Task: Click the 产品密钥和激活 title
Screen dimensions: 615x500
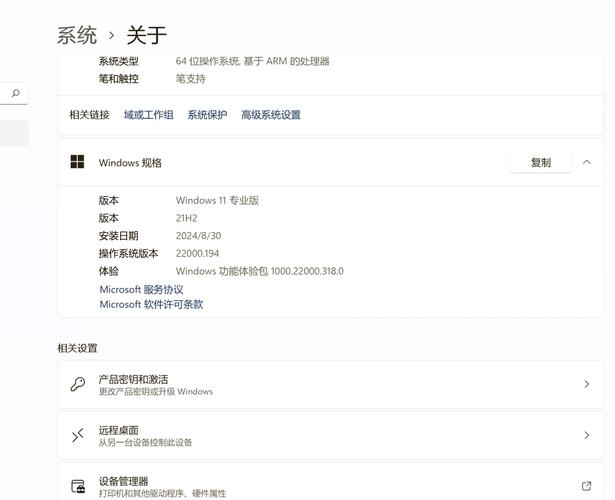Action: [133, 379]
